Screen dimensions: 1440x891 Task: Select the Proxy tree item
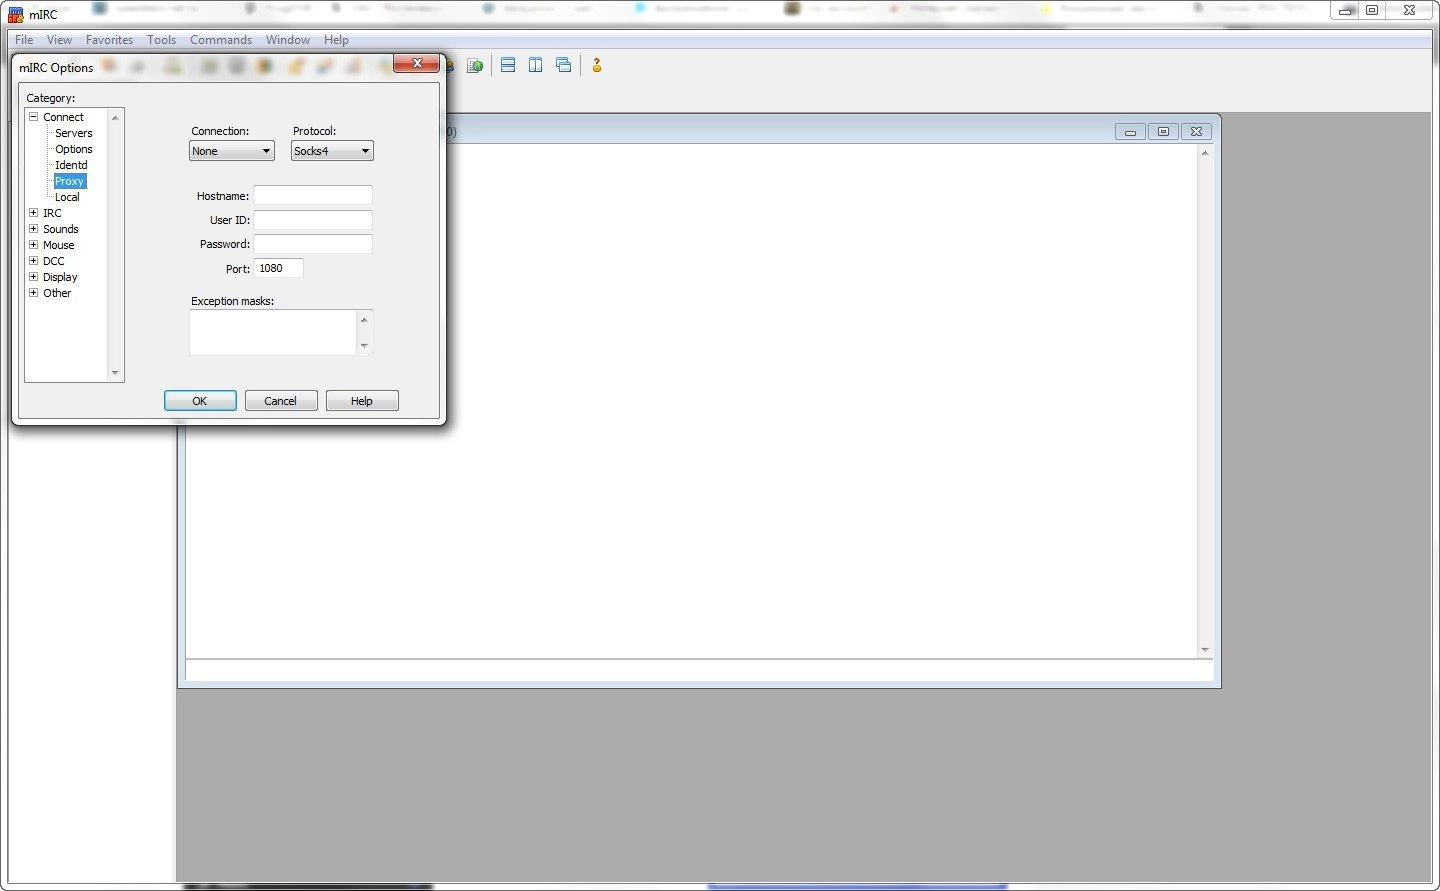tap(70, 181)
